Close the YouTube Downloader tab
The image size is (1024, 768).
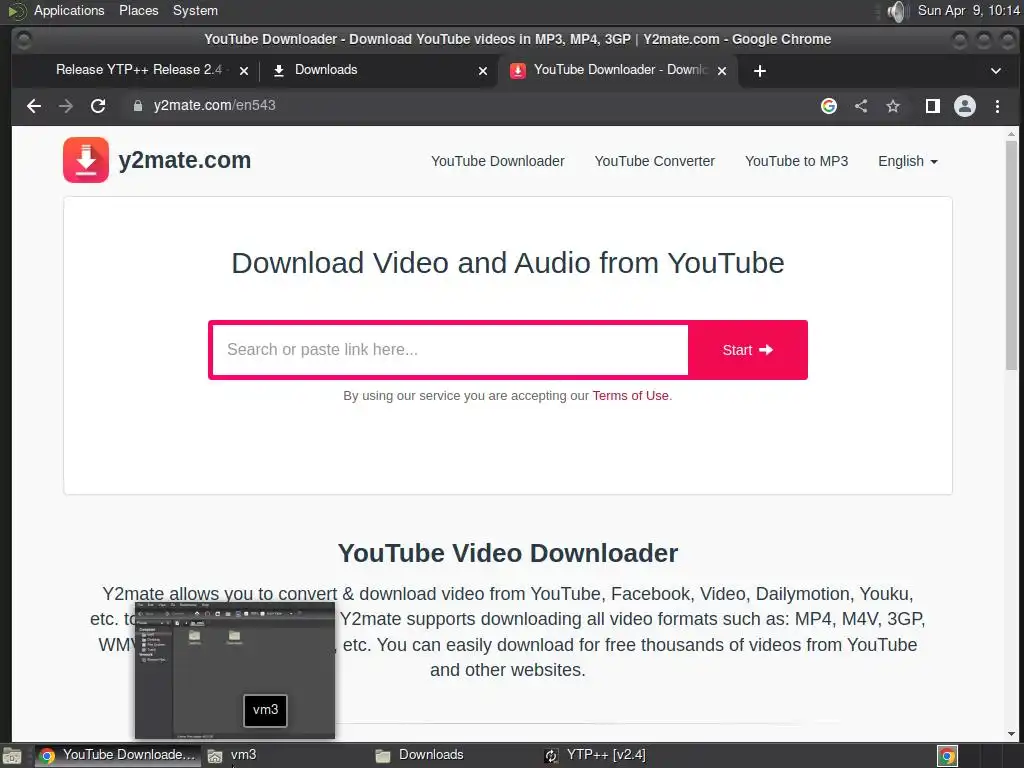point(722,71)
